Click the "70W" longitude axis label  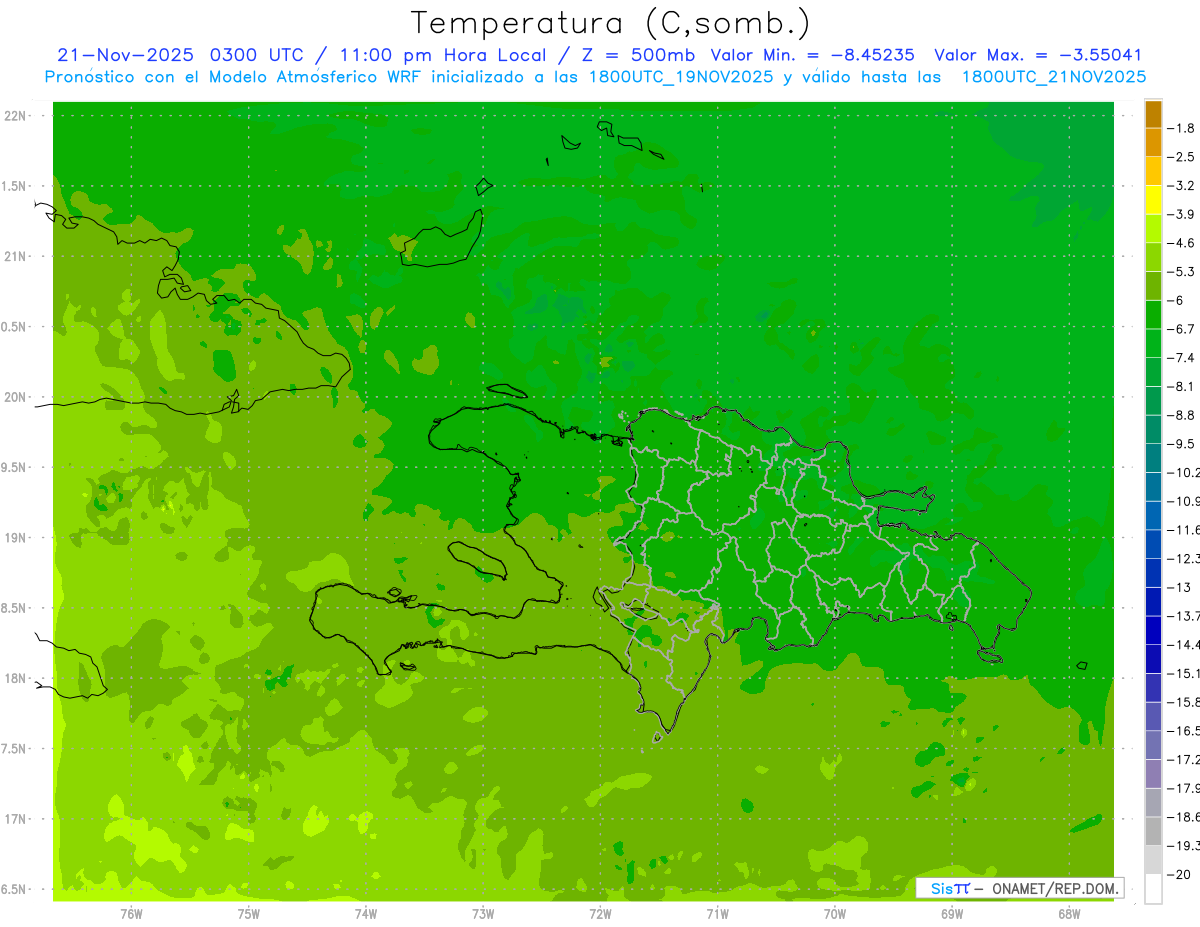pyautogui.click(x=835, y=913)
